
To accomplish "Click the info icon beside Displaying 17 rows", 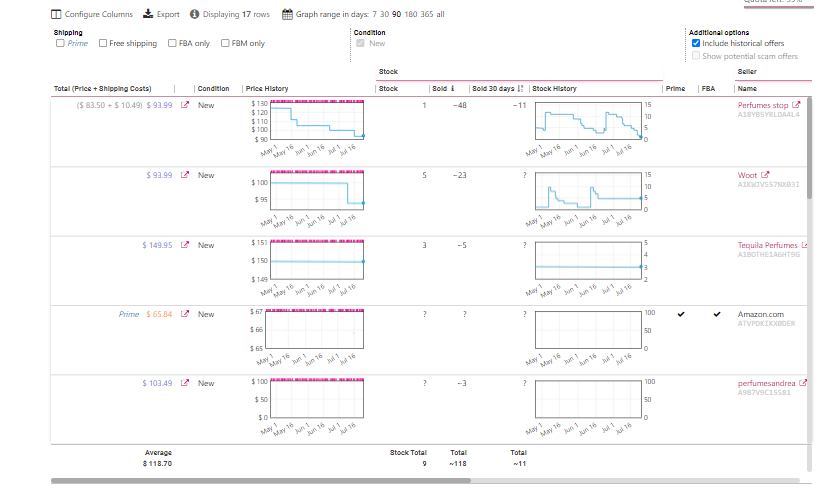I will 194,14.
